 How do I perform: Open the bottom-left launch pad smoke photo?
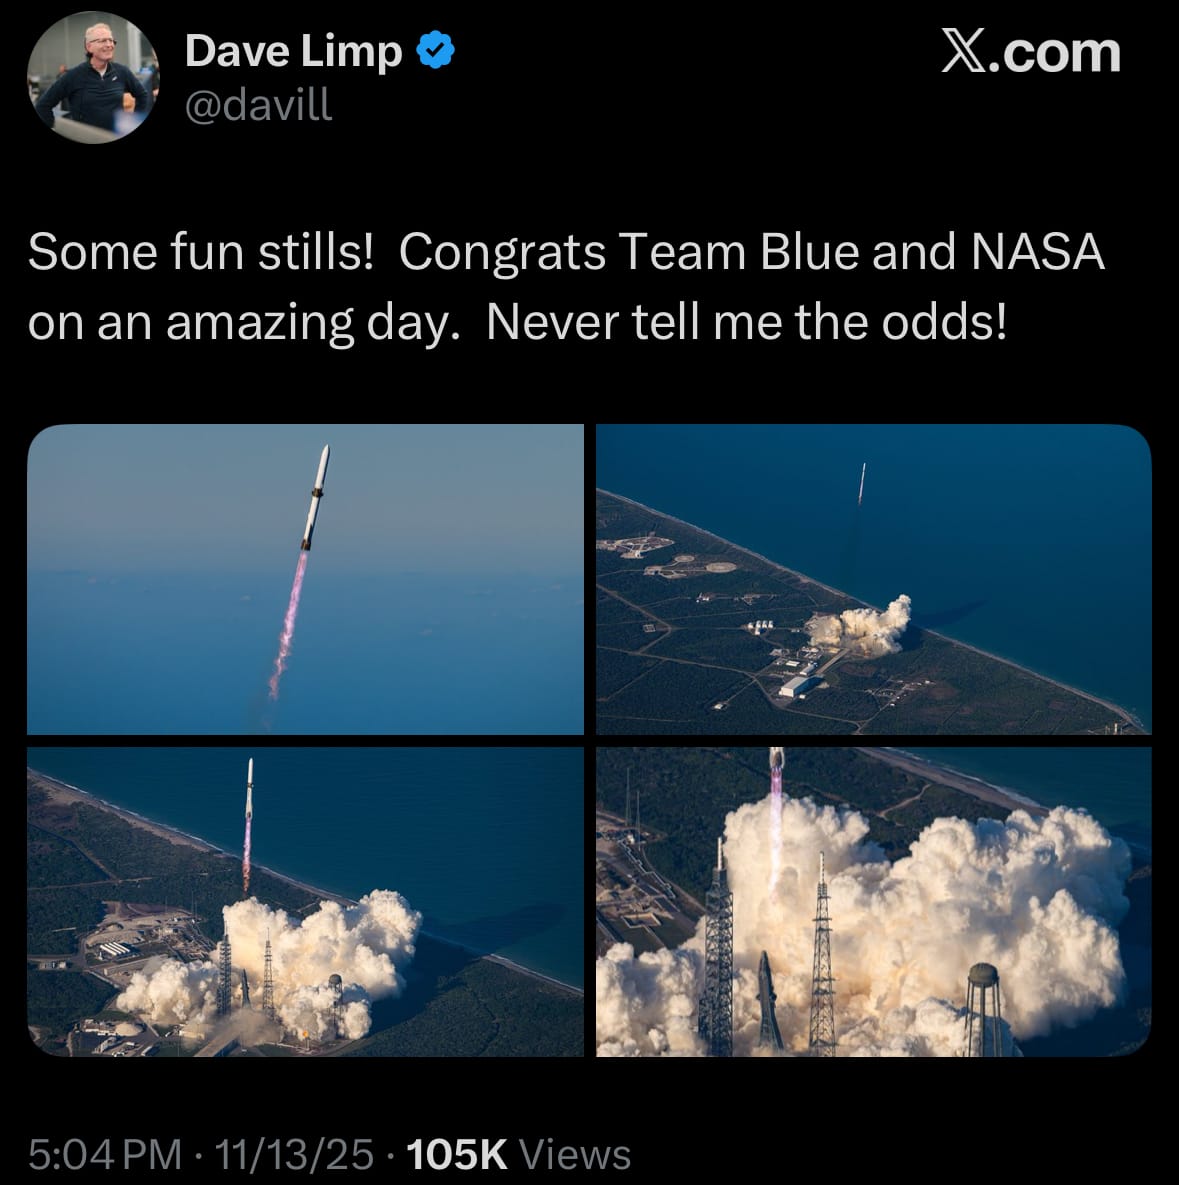(x=305, y=902)
